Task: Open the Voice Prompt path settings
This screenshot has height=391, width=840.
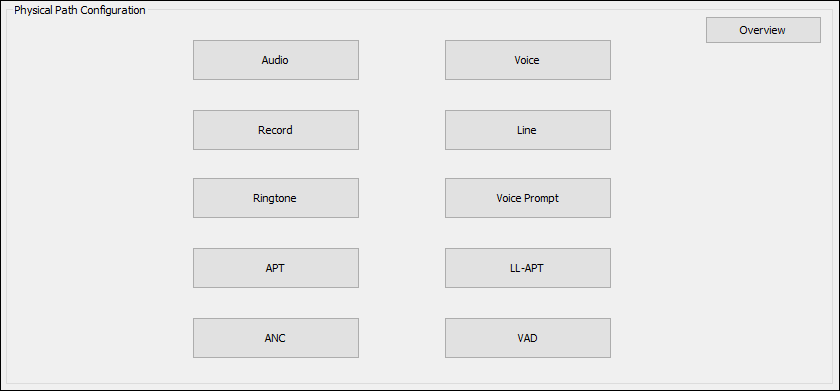Action: coord(528,198)
